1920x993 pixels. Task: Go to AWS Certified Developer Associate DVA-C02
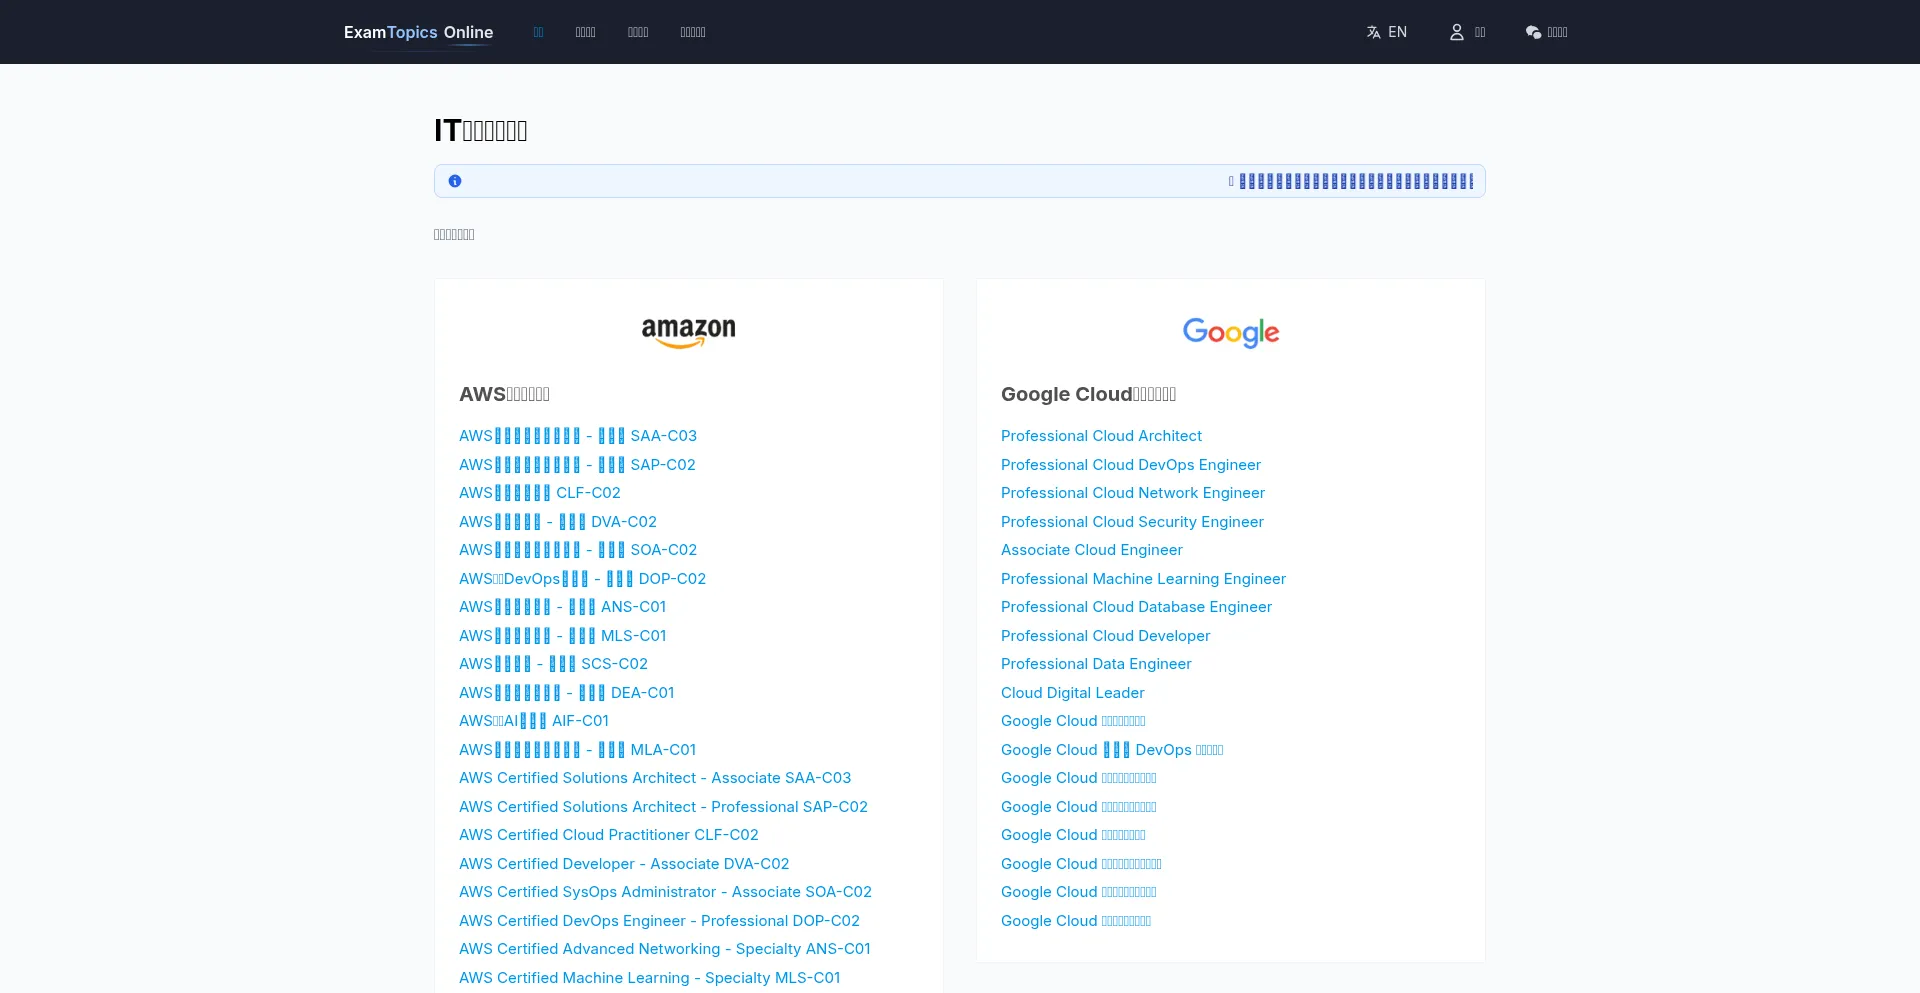tap(623, 864)
